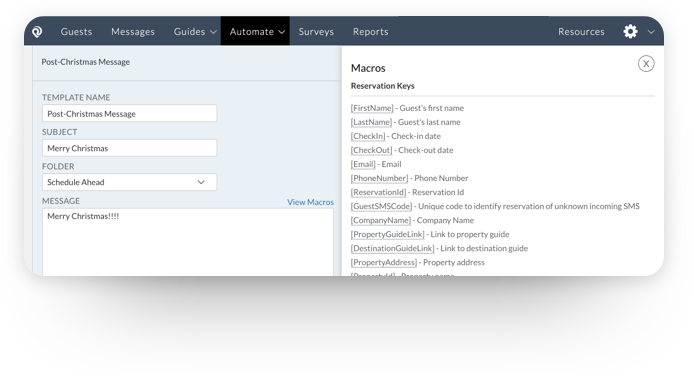The image size is (694, 376).
Task: Insert the [PropertyAddress] macro
Action: tap(384, 262)
